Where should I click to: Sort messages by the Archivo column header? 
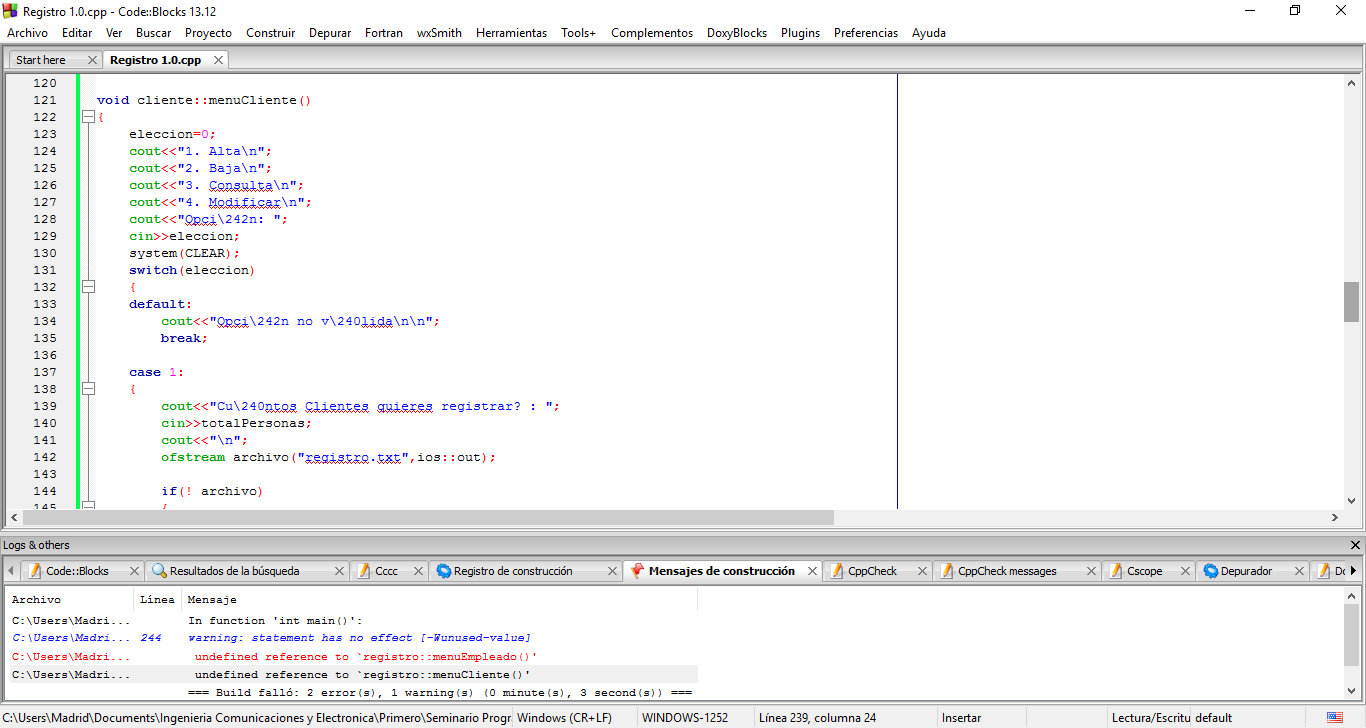click(70, 600)
